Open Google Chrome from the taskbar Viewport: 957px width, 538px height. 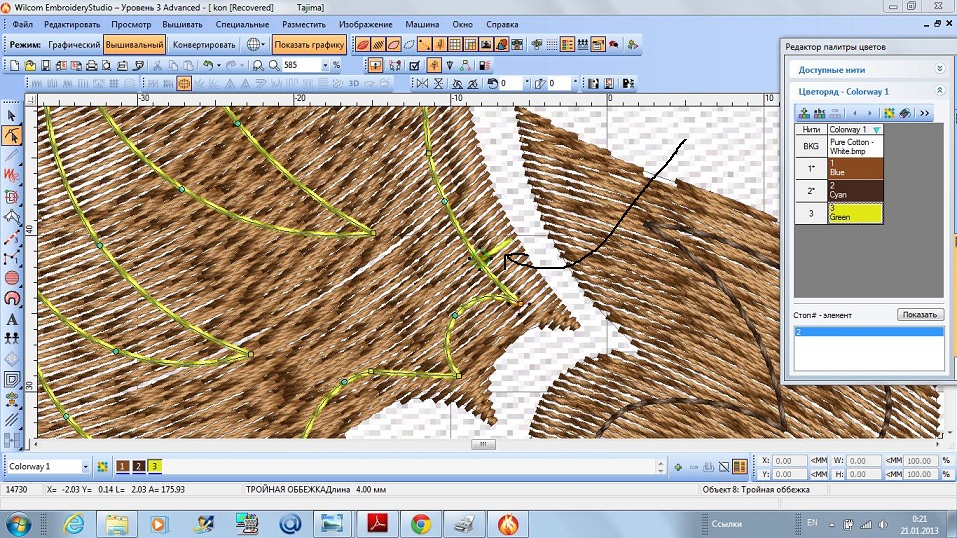[x=421, y=522]
